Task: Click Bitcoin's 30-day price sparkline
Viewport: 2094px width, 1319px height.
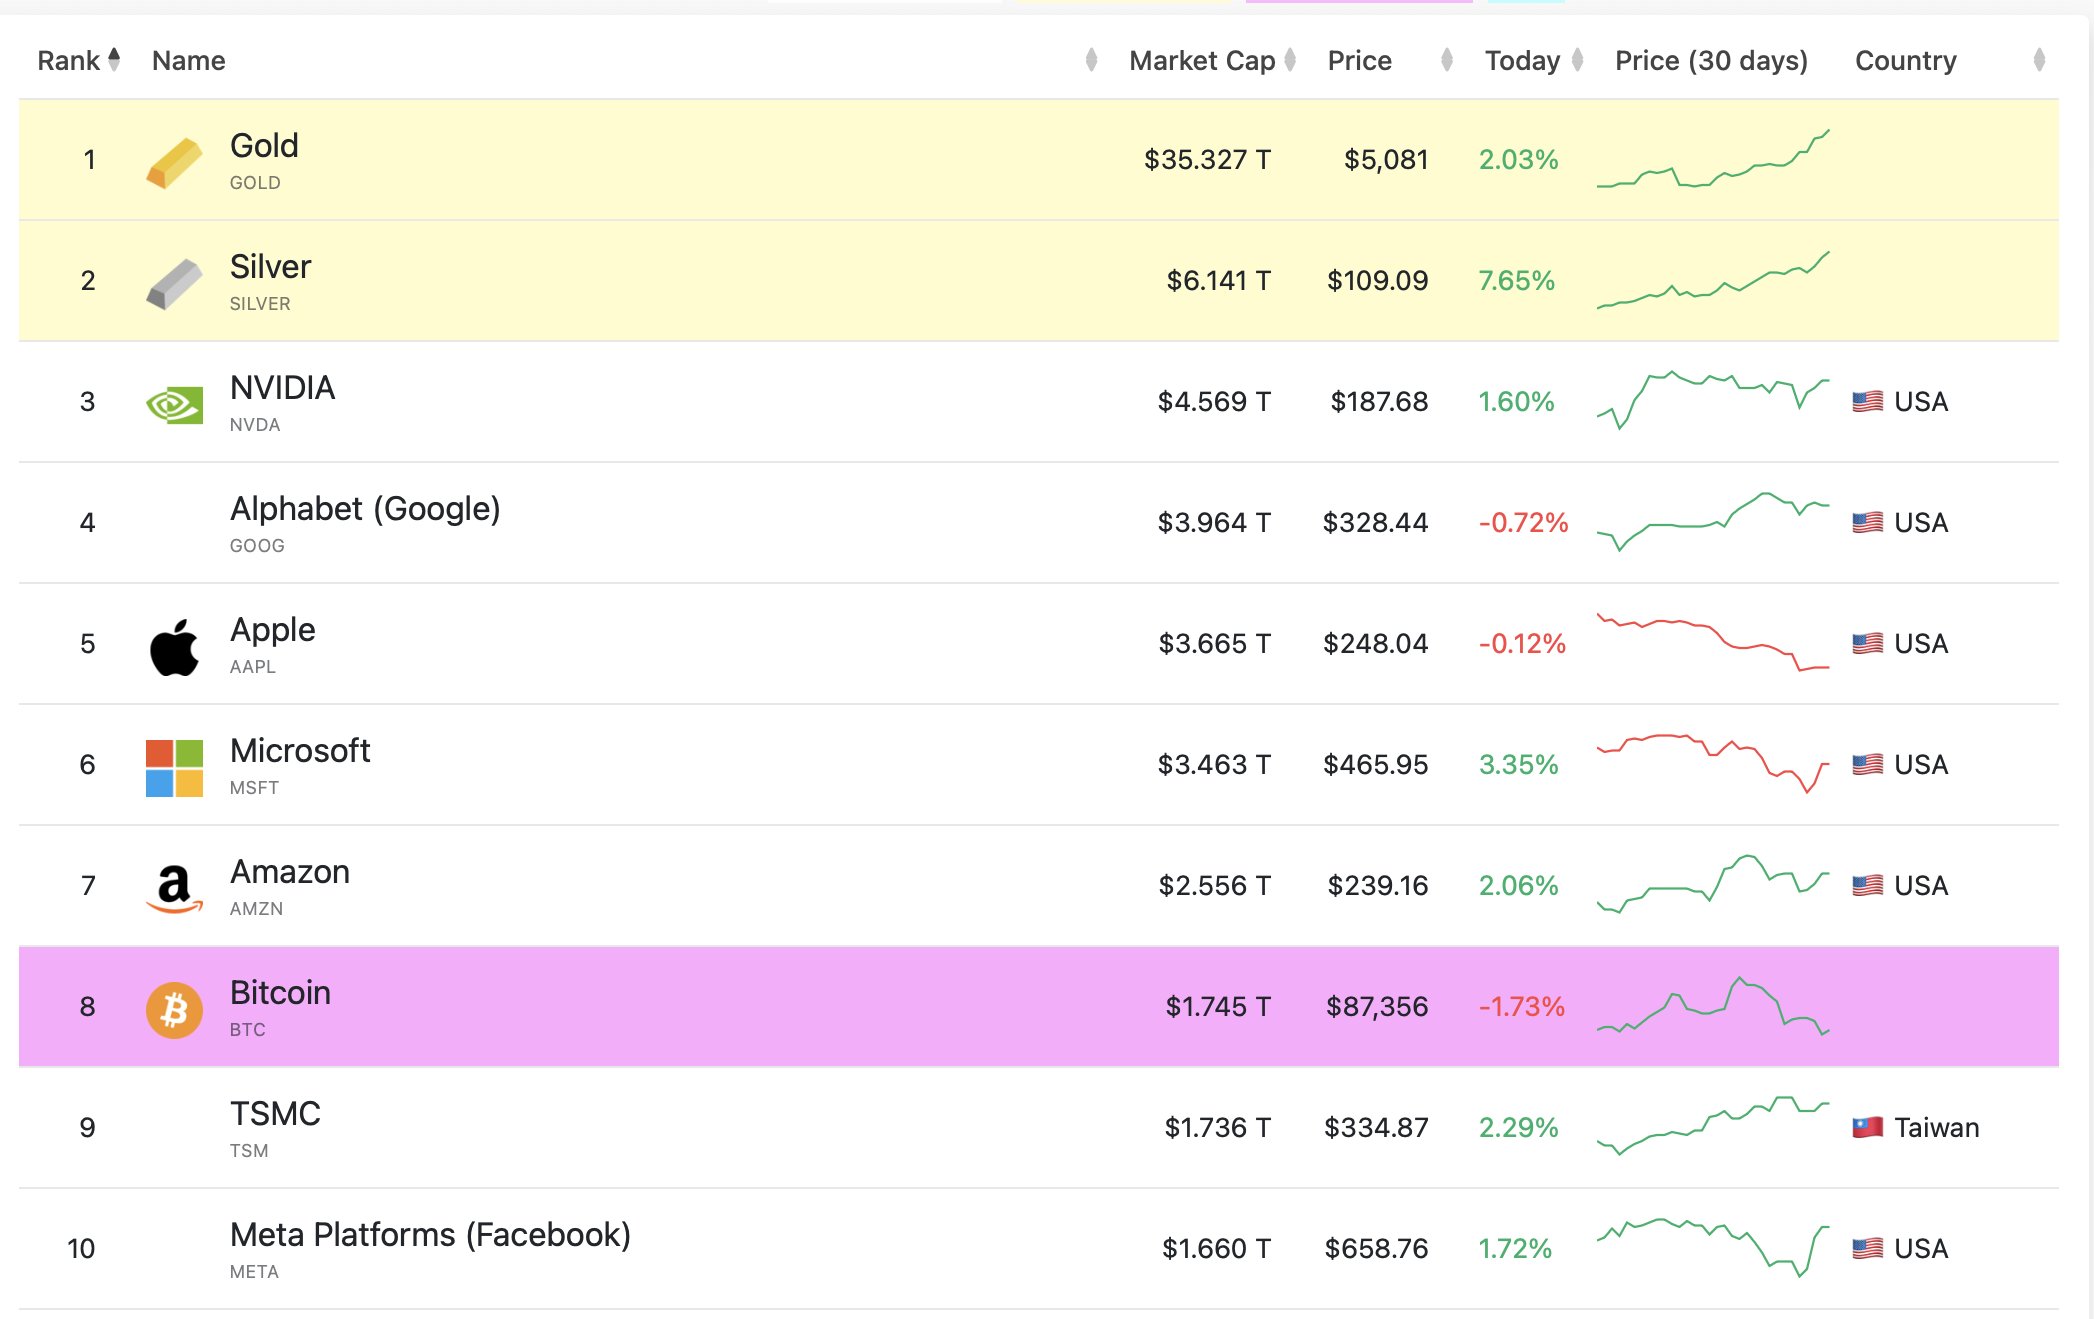Action: click(x=1712, y=1006)
